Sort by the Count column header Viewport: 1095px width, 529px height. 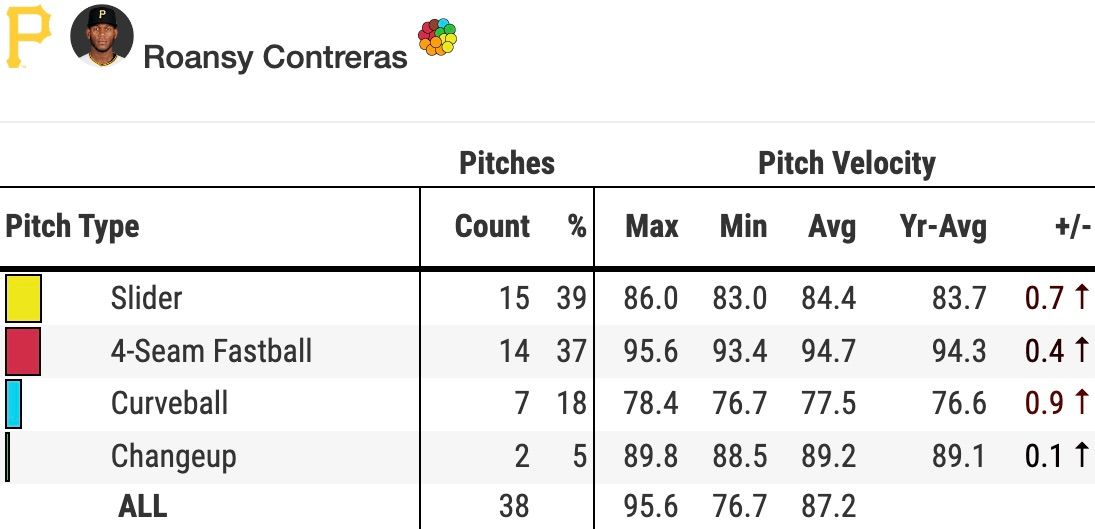coord(492,226)
